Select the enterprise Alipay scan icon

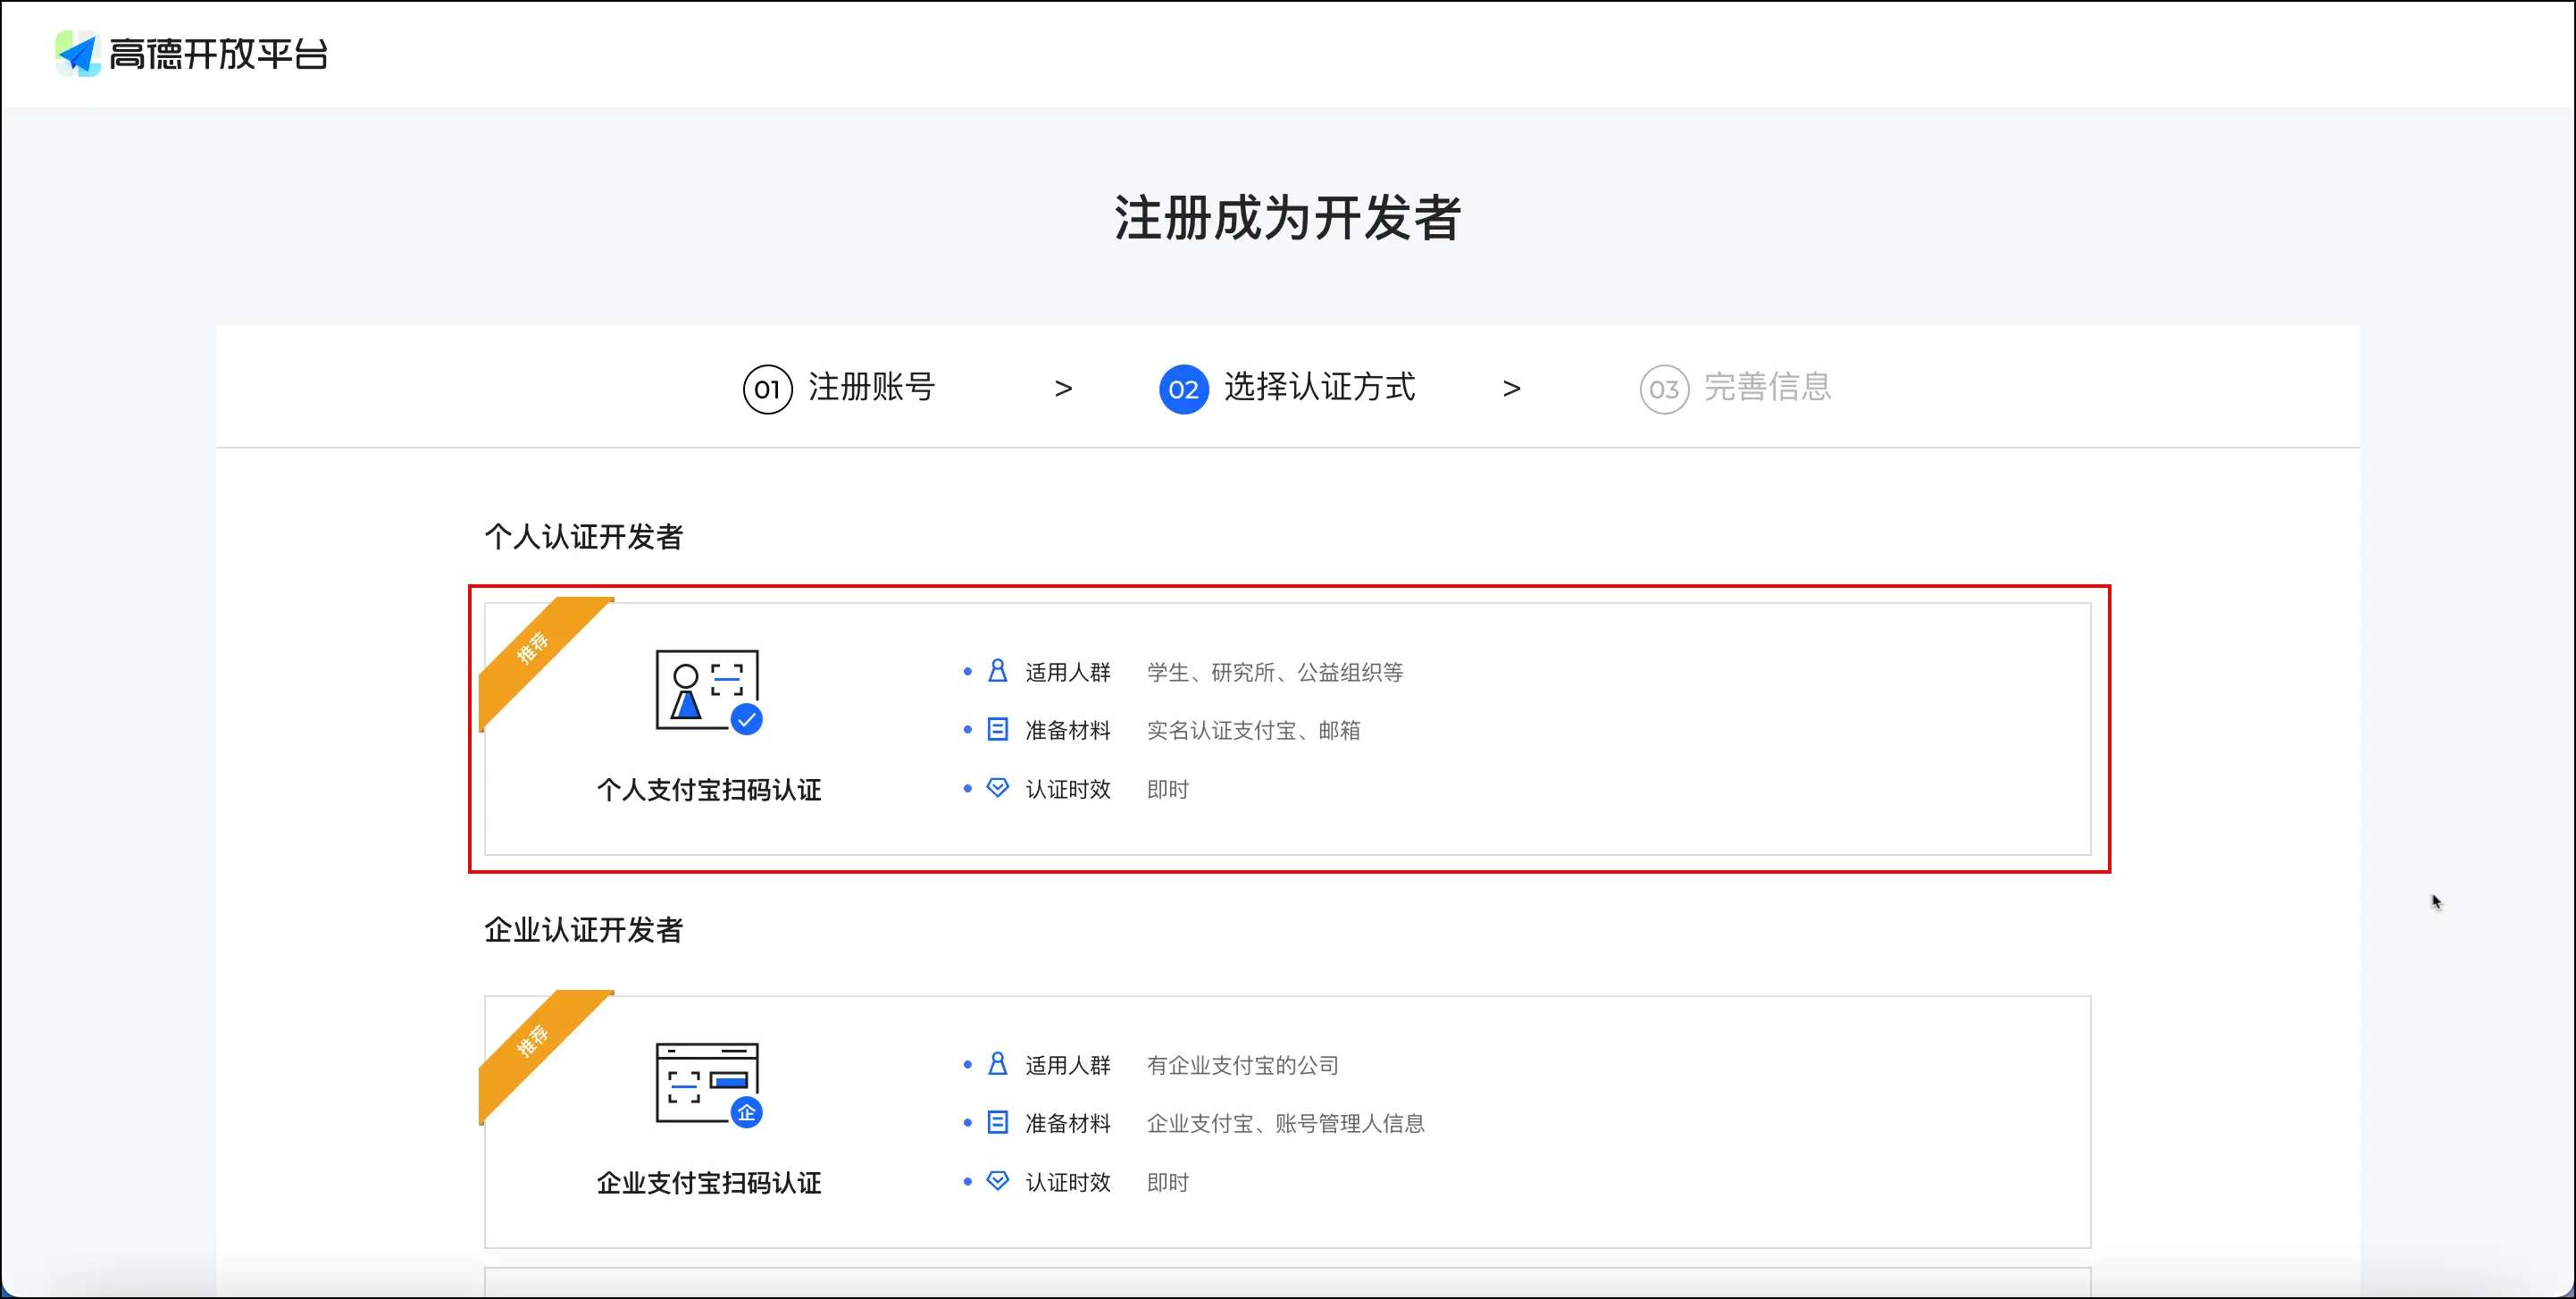(x=708, y=1084)
